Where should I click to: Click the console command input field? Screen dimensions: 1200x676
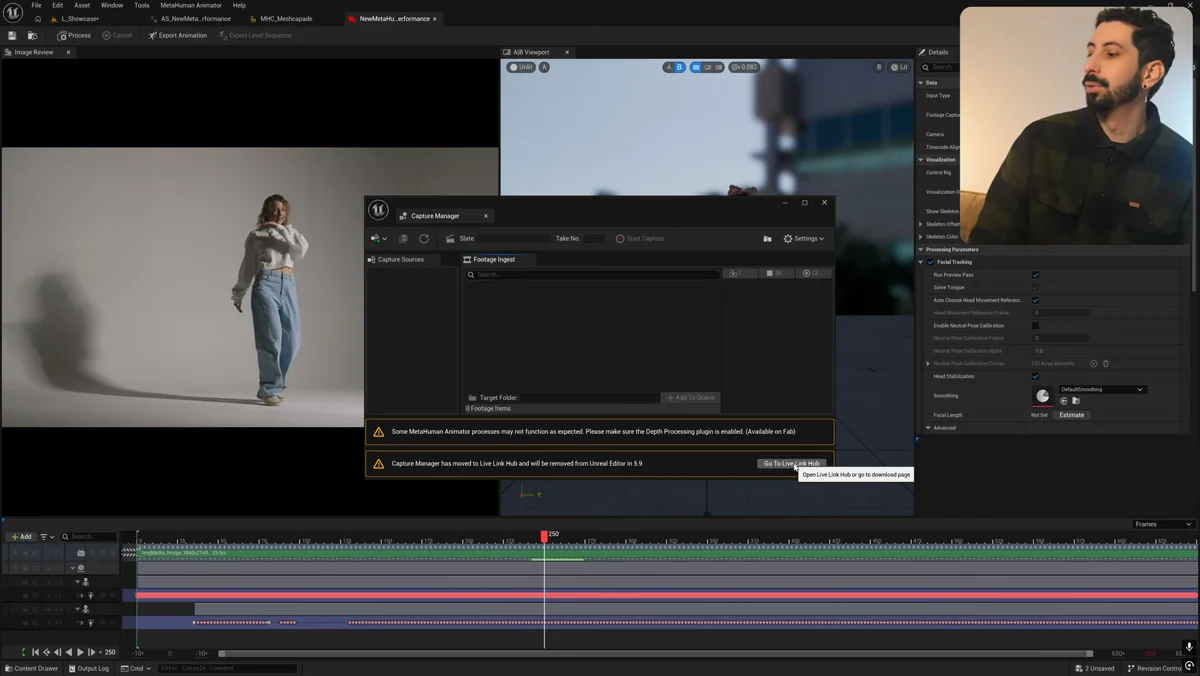tap(227, 668)
